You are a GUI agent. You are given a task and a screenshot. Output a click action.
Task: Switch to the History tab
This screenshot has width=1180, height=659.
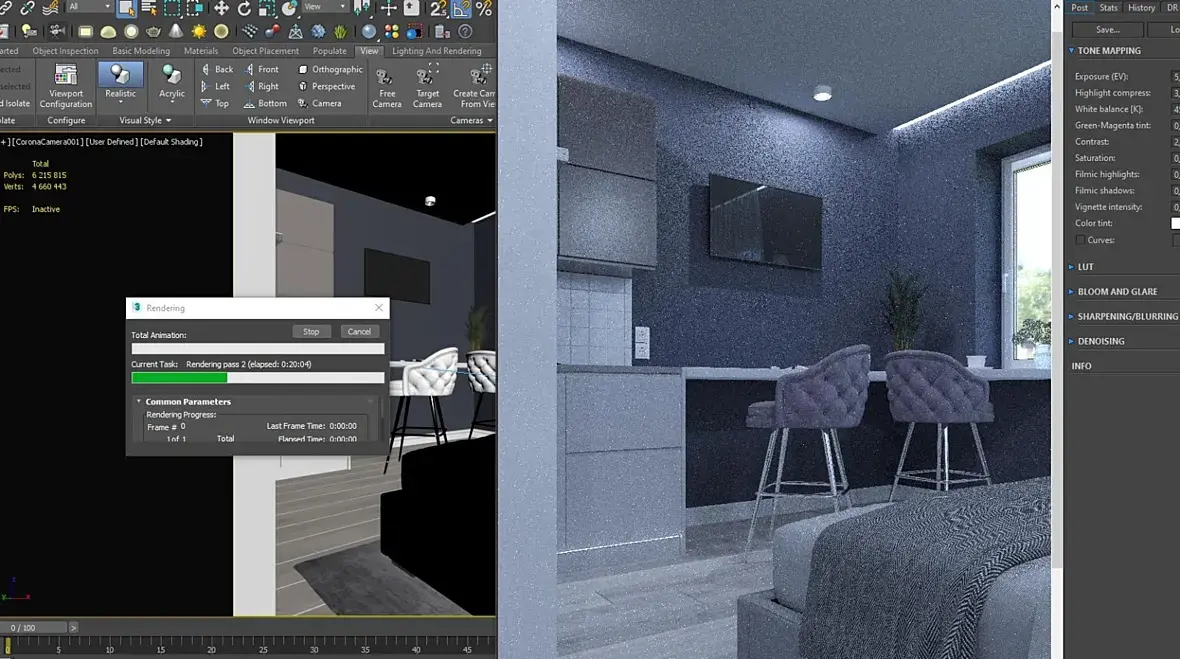tap(1141, 8)
